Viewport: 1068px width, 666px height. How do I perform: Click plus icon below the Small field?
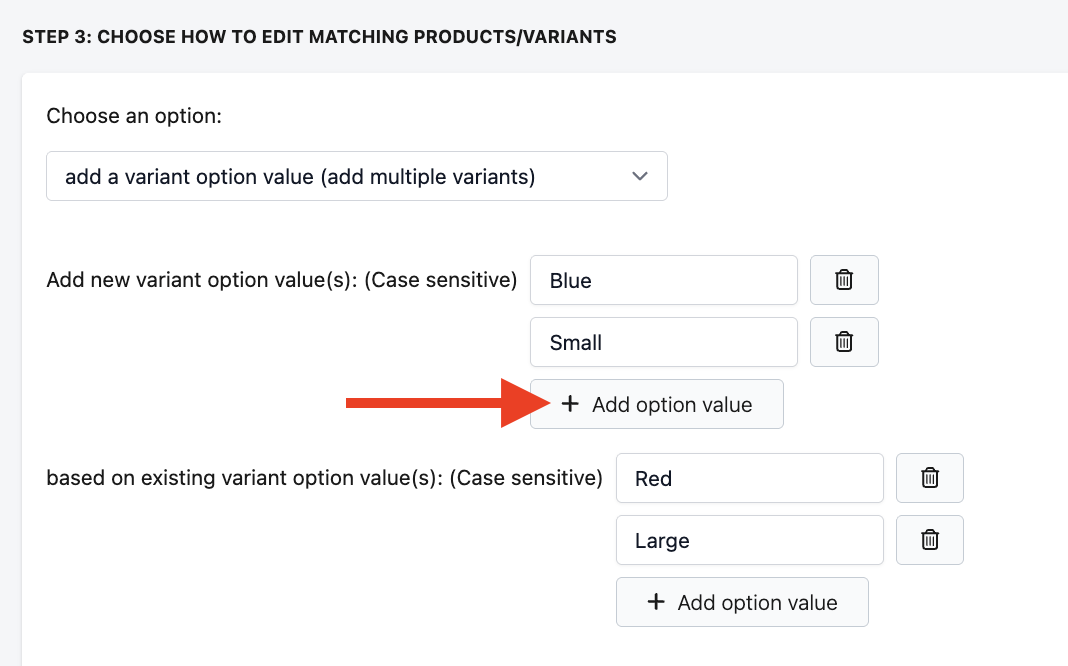[x=570, y=404]
